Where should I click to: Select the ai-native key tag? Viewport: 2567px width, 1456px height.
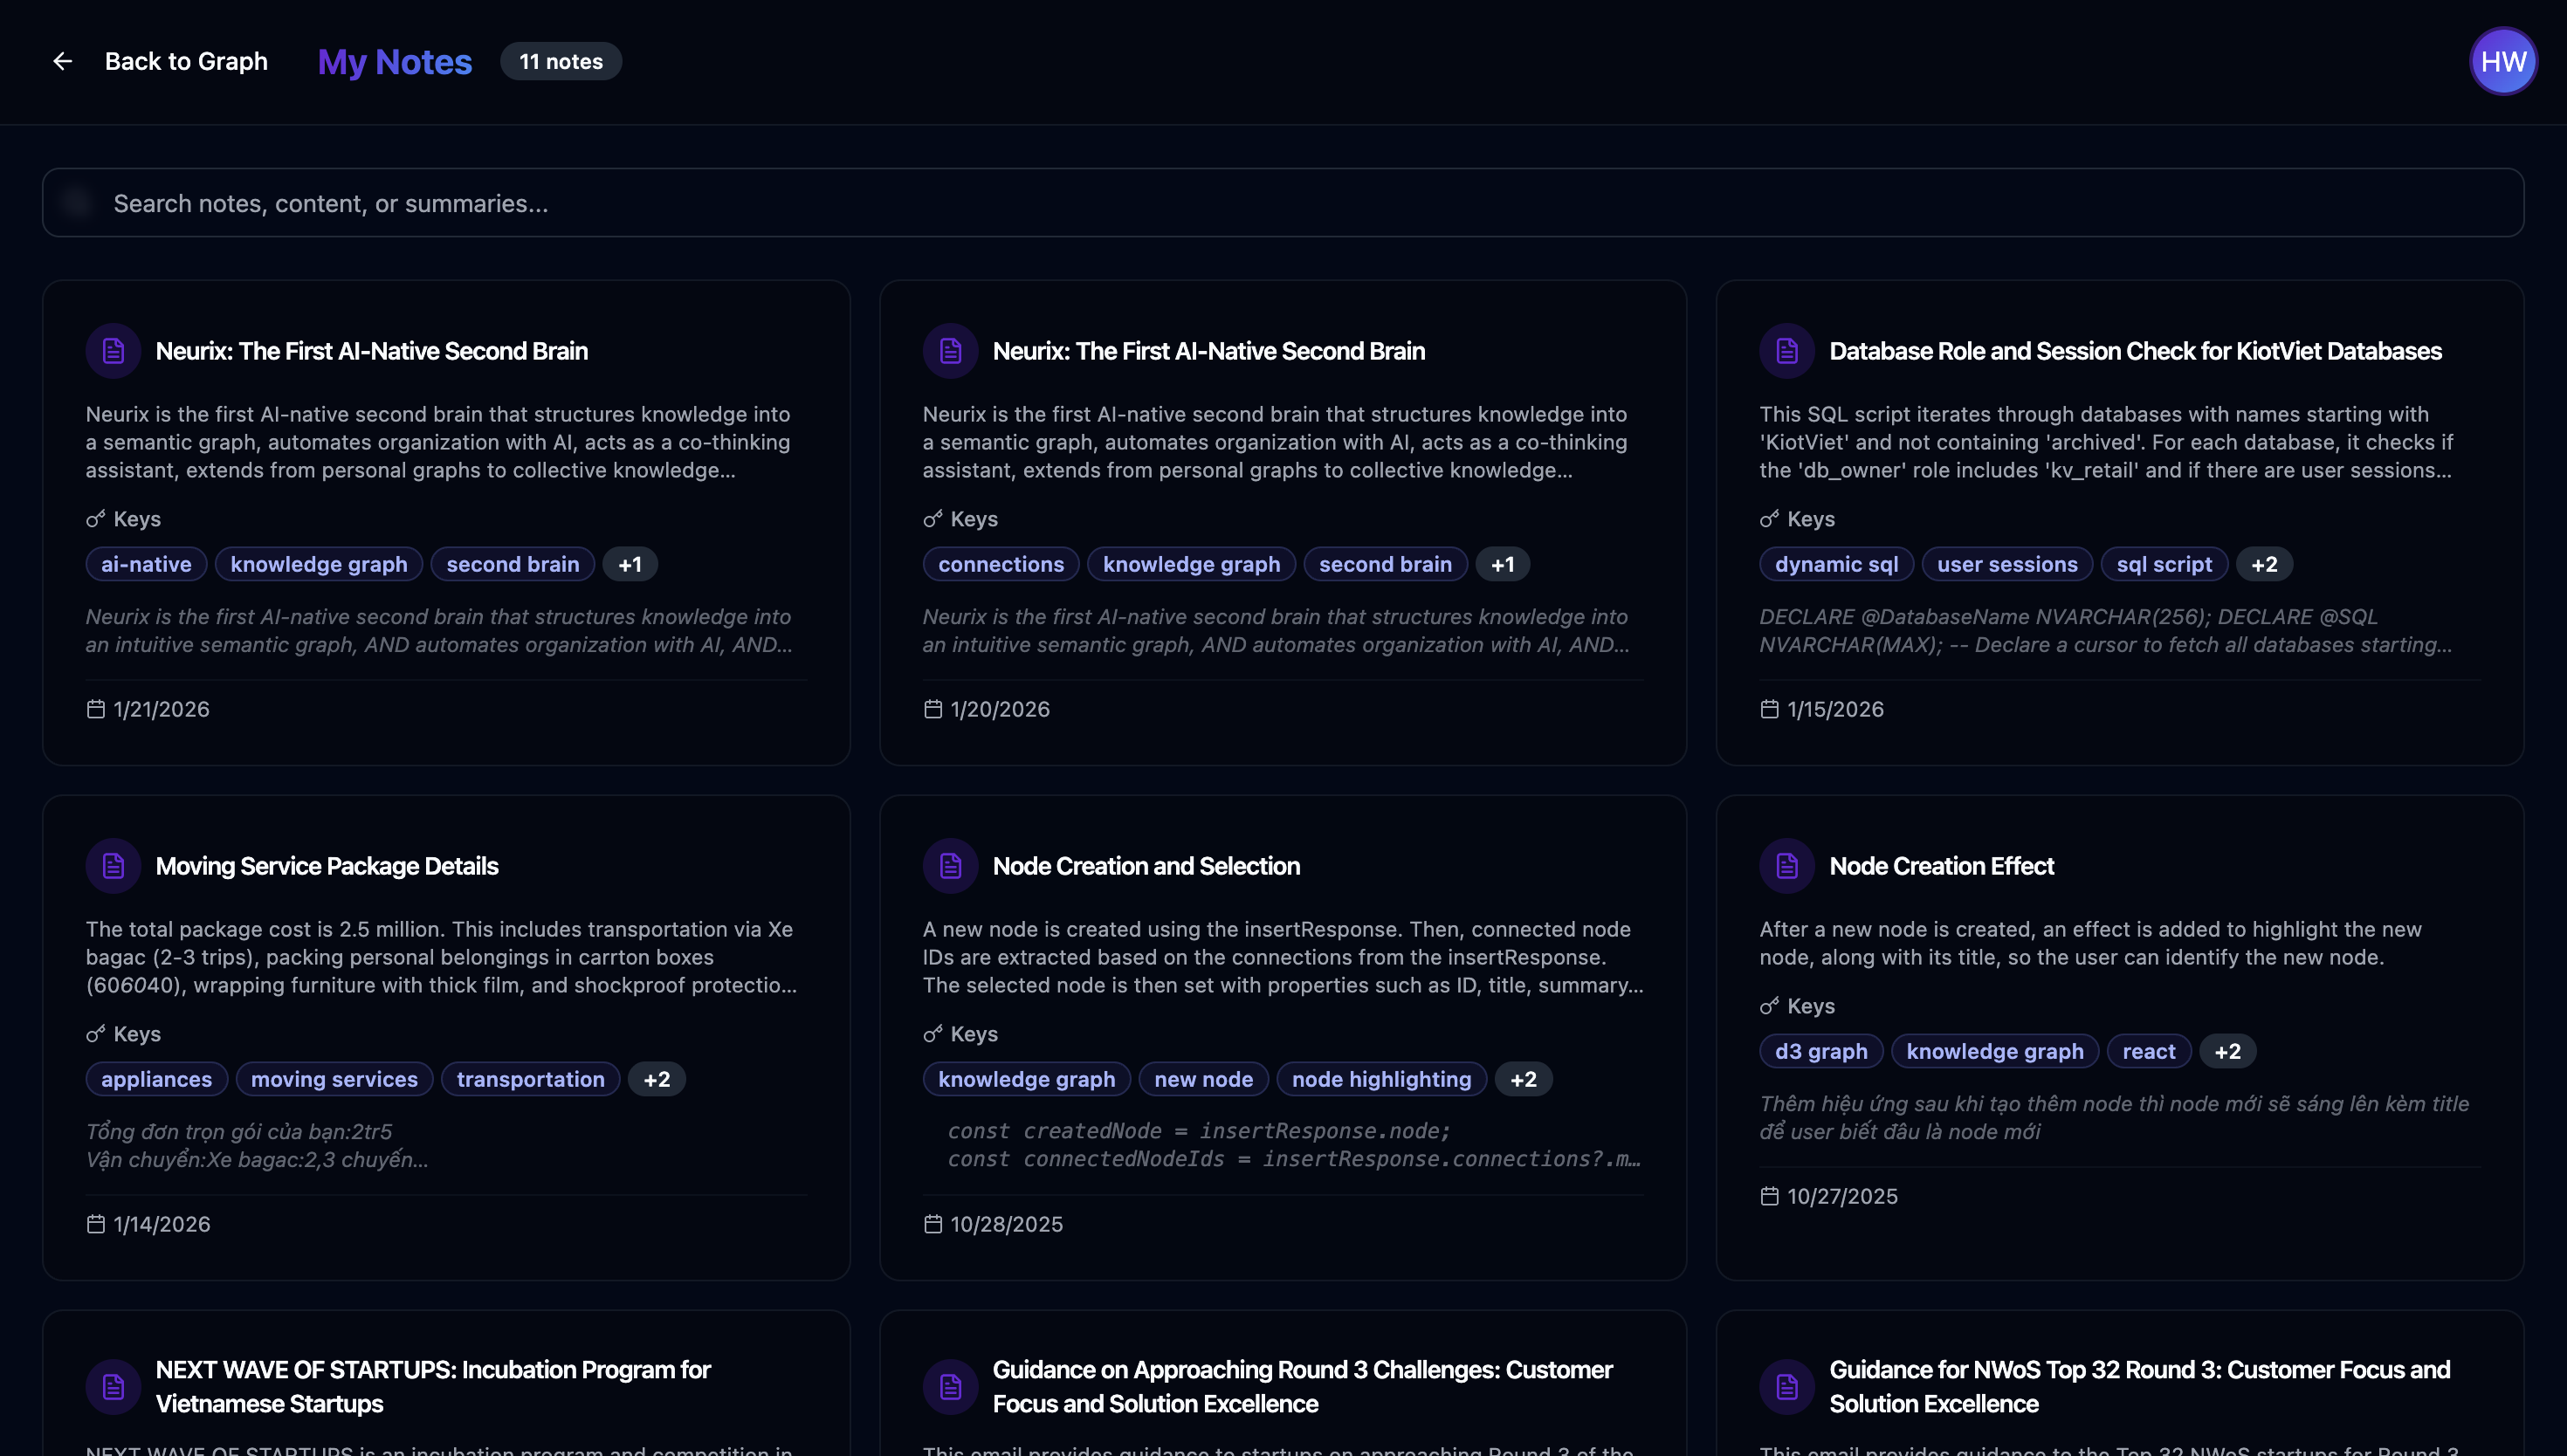pyautogui.click(x=146, y=564)
